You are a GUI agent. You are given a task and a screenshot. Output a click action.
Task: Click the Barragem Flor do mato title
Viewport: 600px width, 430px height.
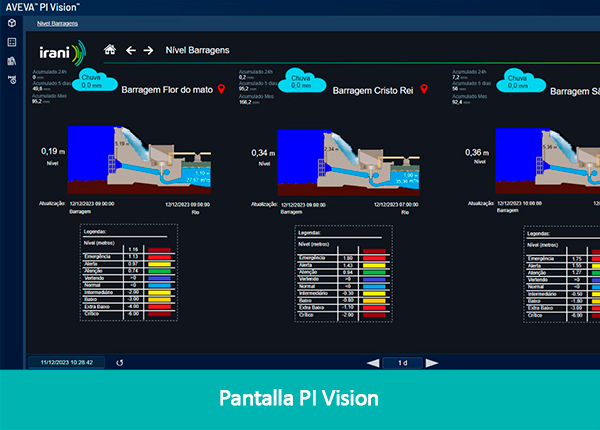(x=167, y=90)
